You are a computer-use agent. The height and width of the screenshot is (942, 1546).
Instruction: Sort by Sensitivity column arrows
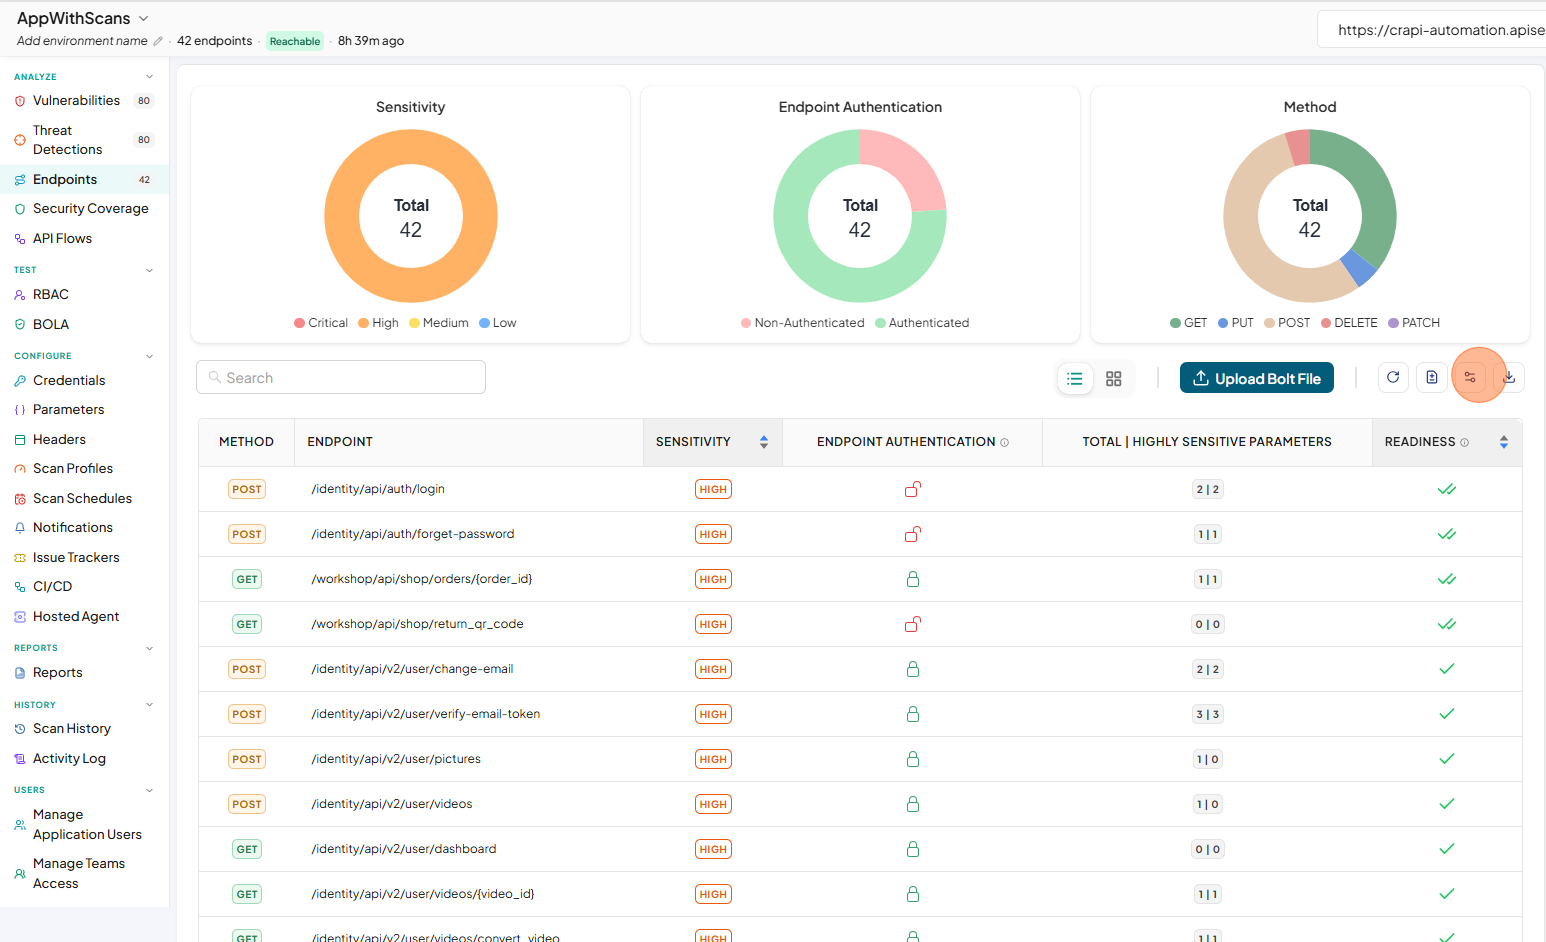click(x=764, y=442)
